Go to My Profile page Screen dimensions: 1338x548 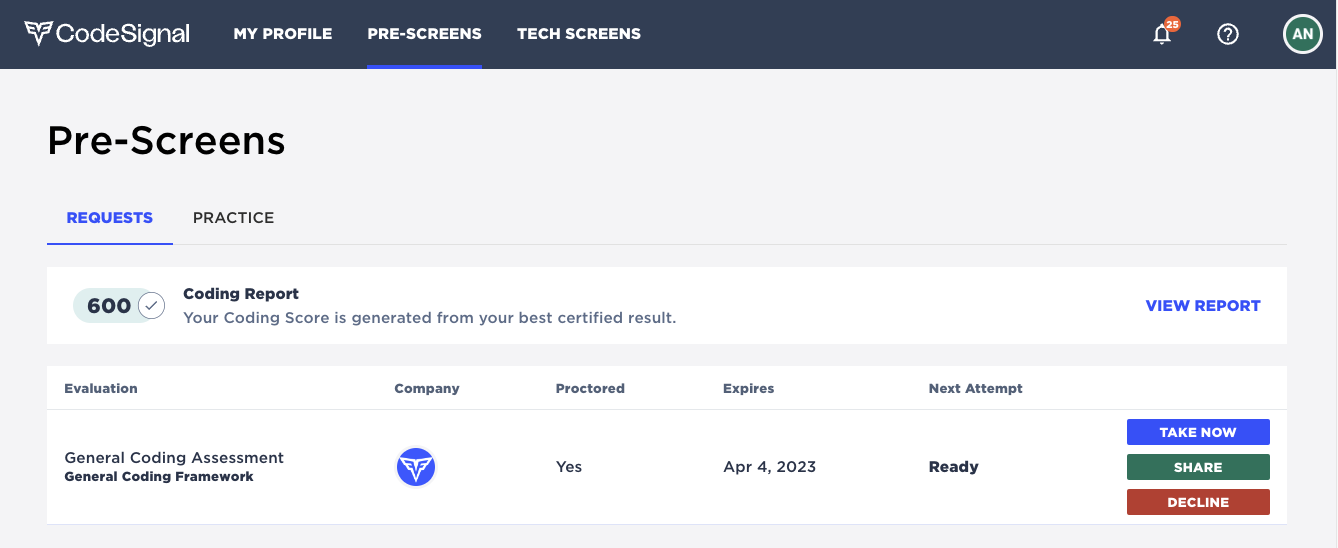pyautogui.click(x=282, y=34)
